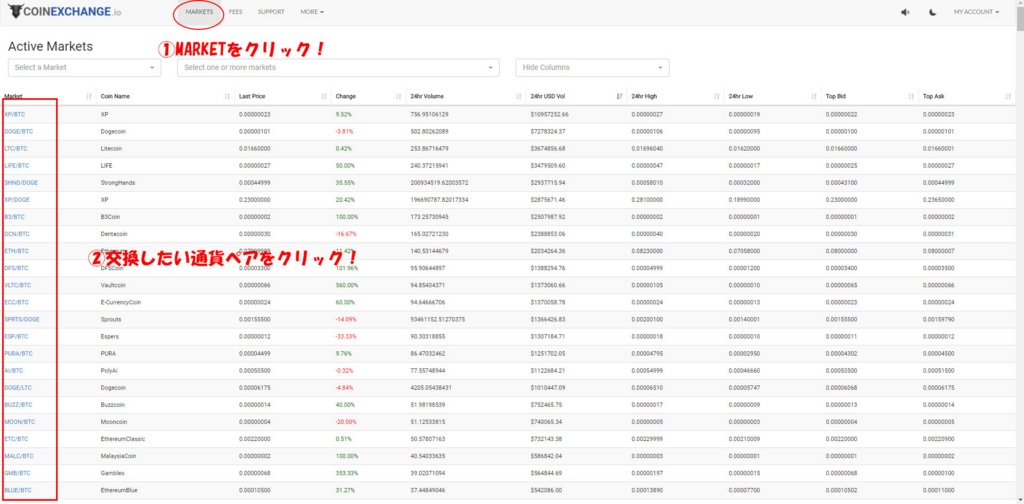Viewport: 1024px width, 504px height.
Task: Open the BUZZ/BTC market link
Action: (18, 405)
